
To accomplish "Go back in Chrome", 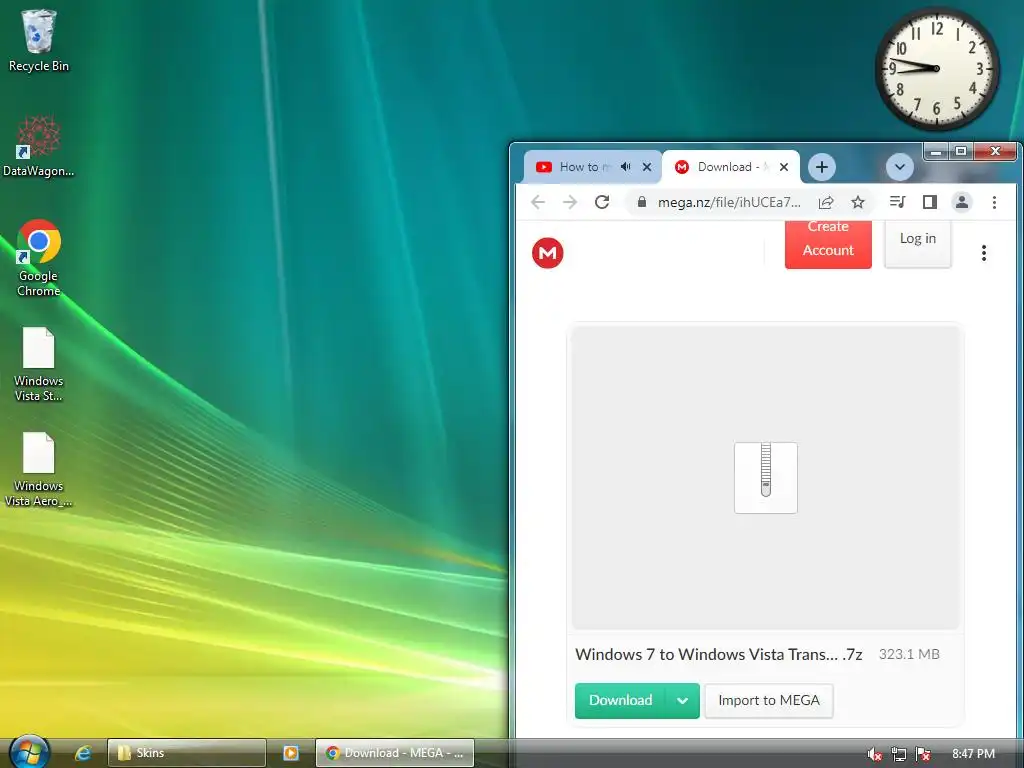I will tap(538, 202).
